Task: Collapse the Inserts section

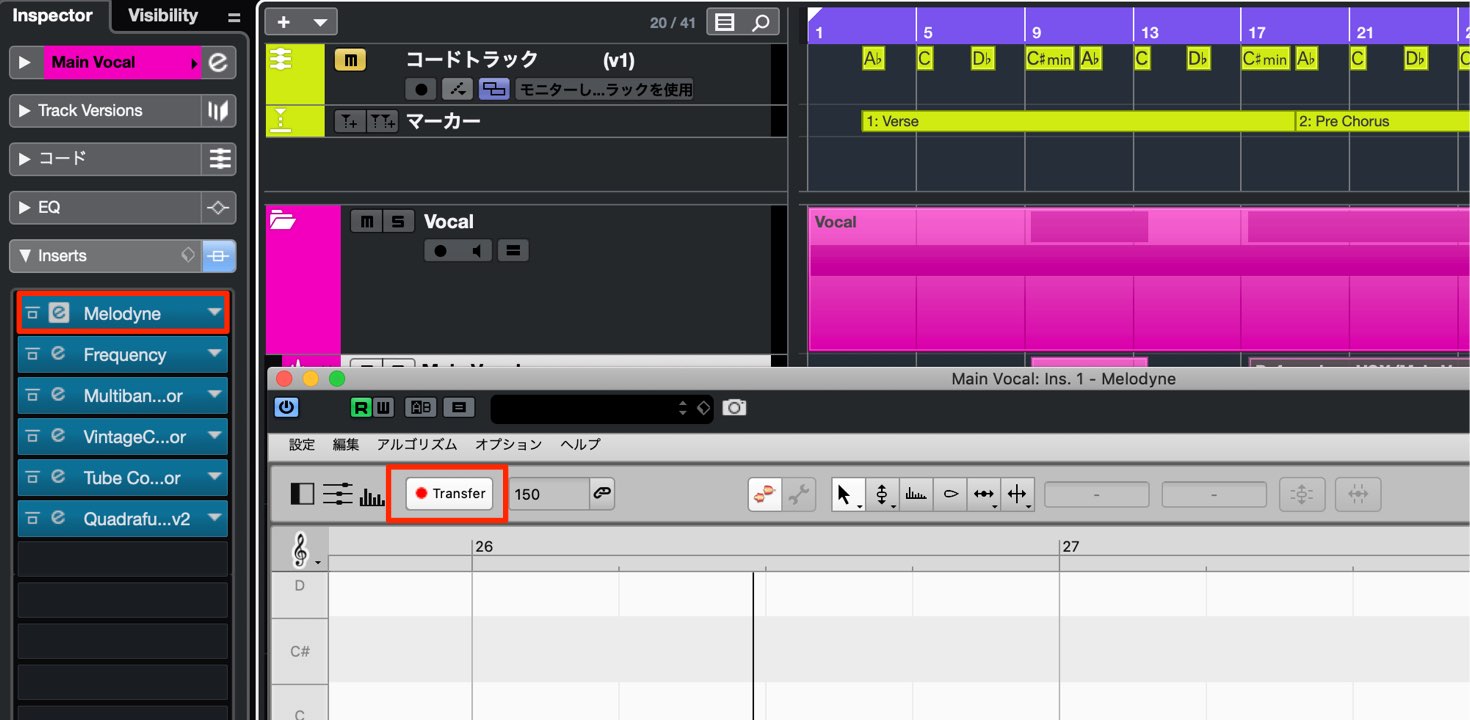Action: click(x=25, y=256)
